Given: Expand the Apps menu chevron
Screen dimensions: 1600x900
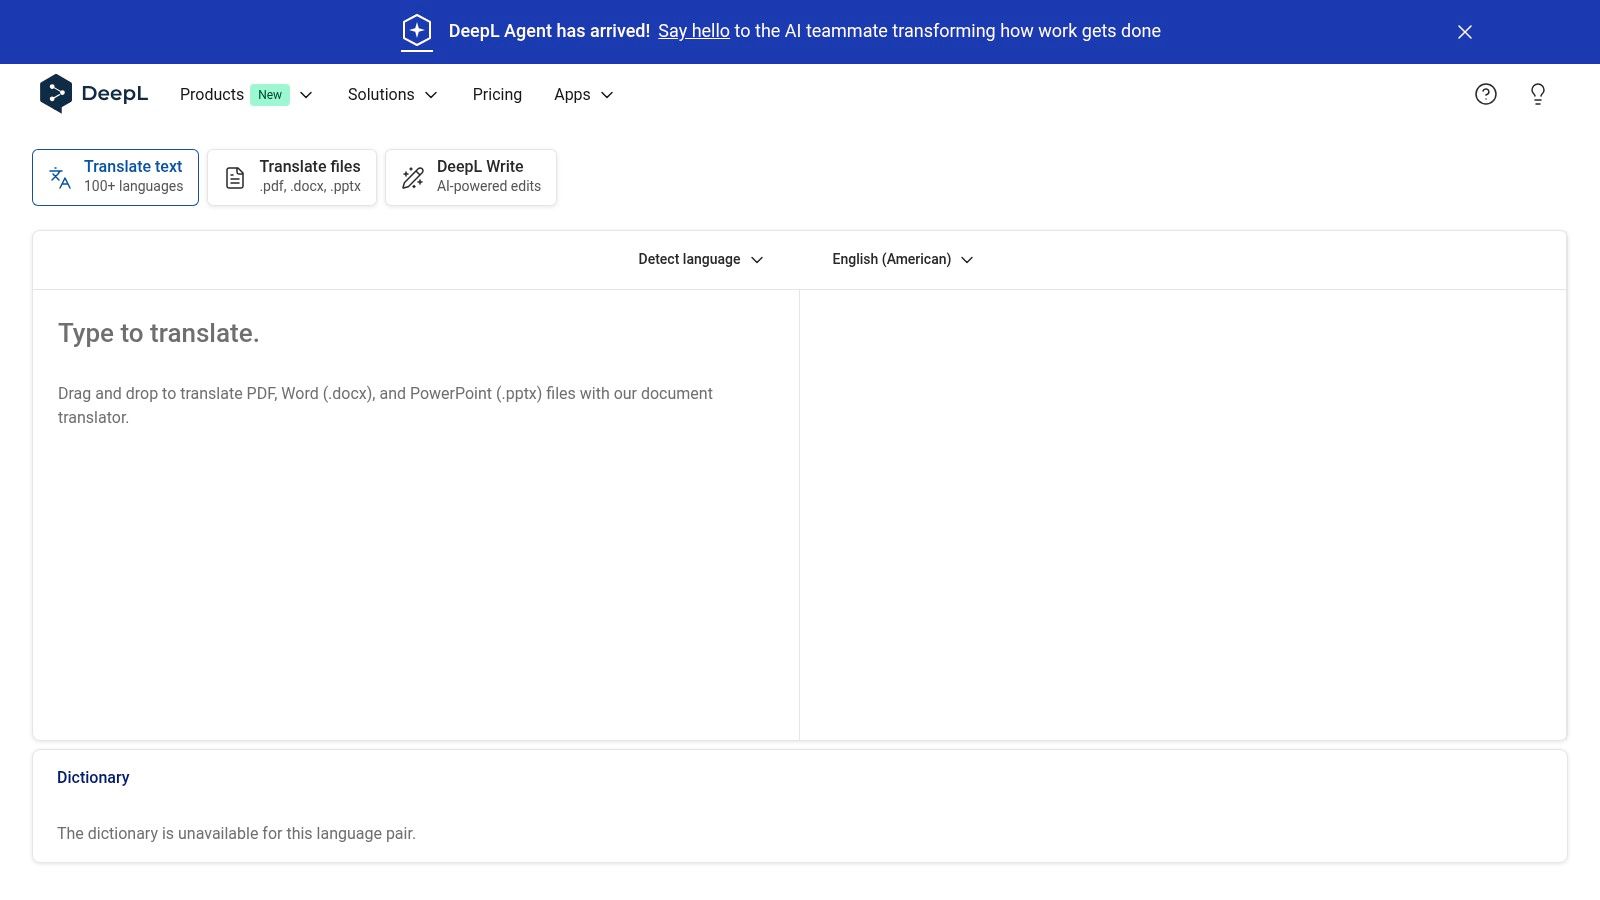Looking at the screenshot, I should pos(607,95).
